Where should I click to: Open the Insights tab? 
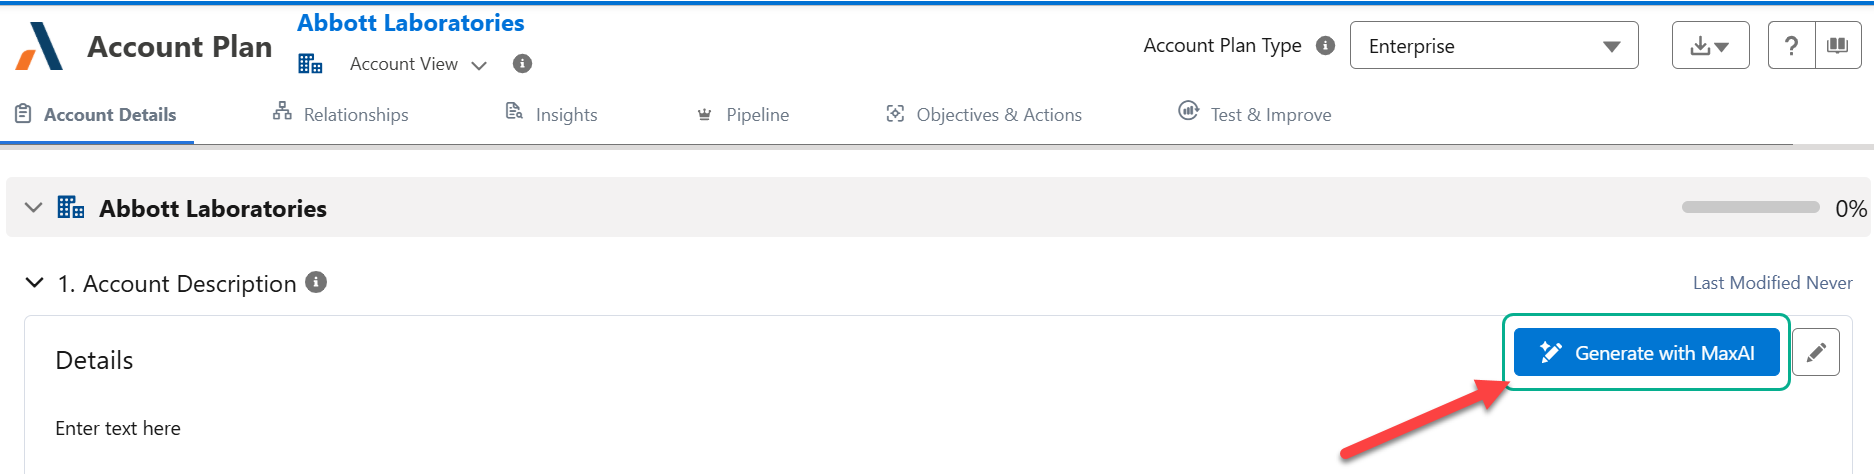[552, 115]
